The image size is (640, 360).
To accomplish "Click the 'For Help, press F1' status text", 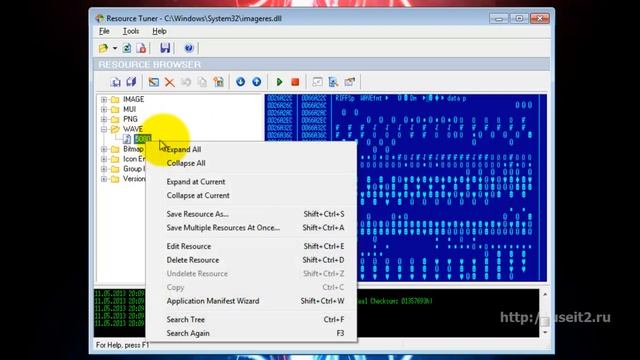I will (x=122, y=345).
